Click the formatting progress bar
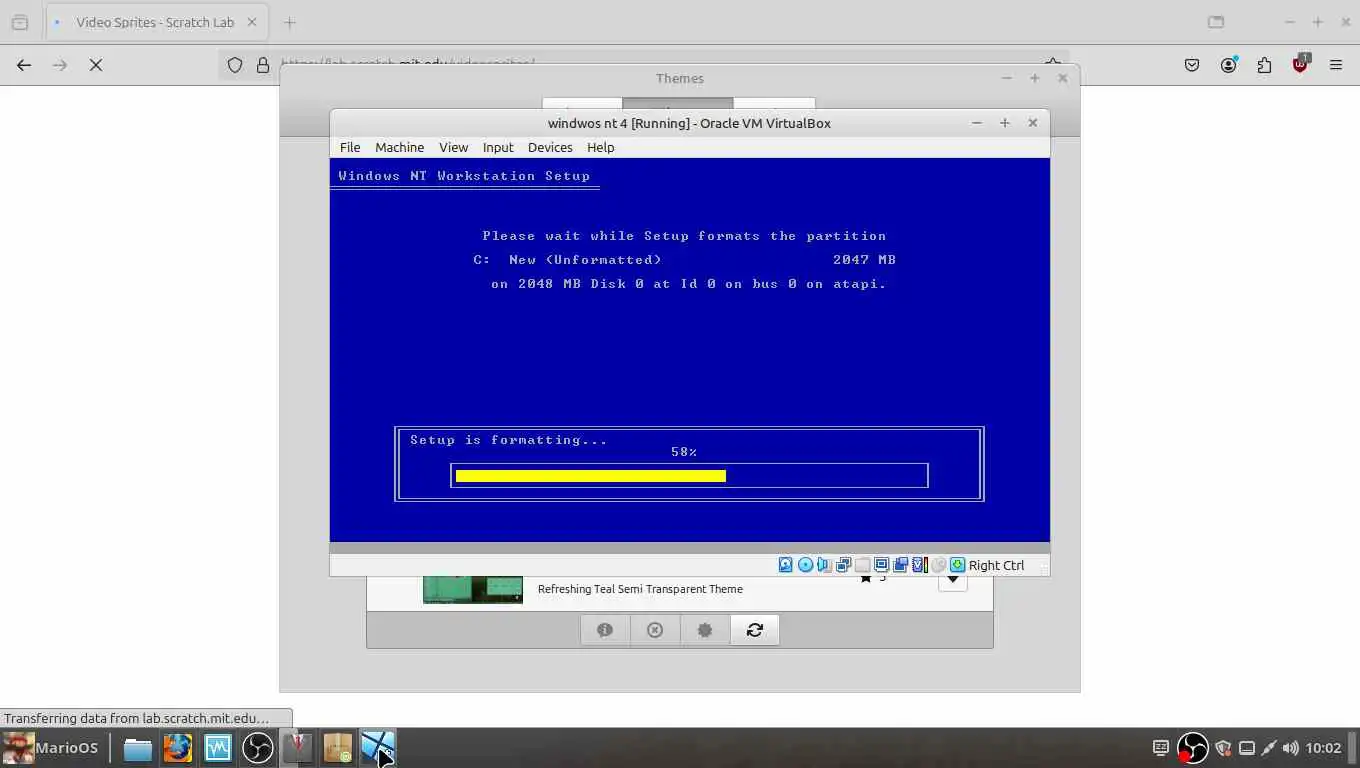This screenshot has width=1360, height=768. 689,476
